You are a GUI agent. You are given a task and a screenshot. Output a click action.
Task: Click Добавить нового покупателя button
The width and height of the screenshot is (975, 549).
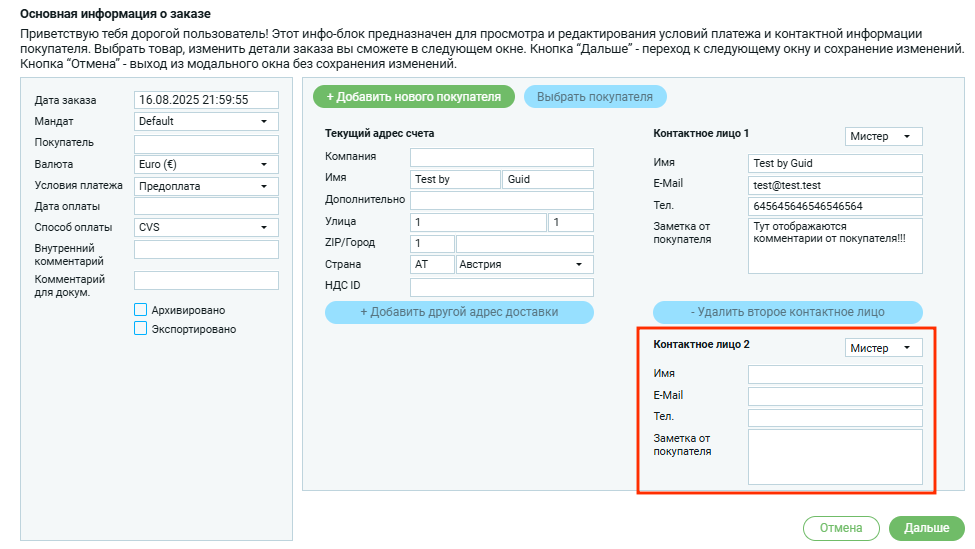point(414,97)
